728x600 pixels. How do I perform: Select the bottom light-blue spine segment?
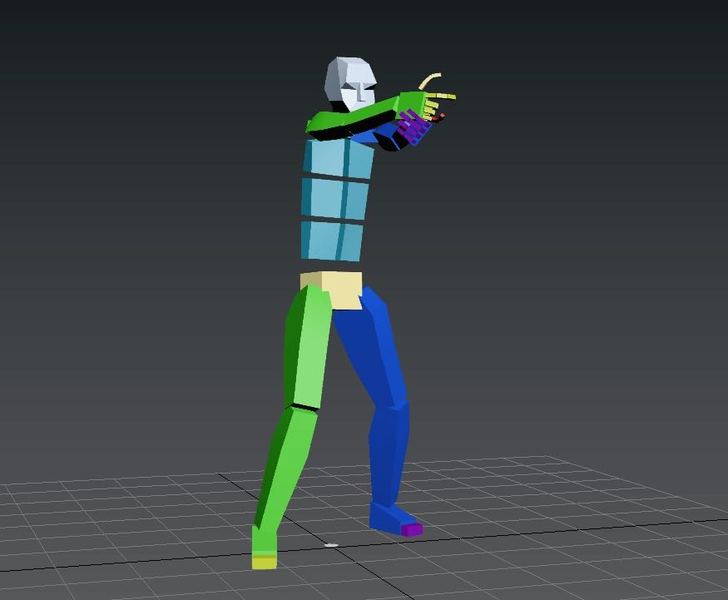[332, 241]
